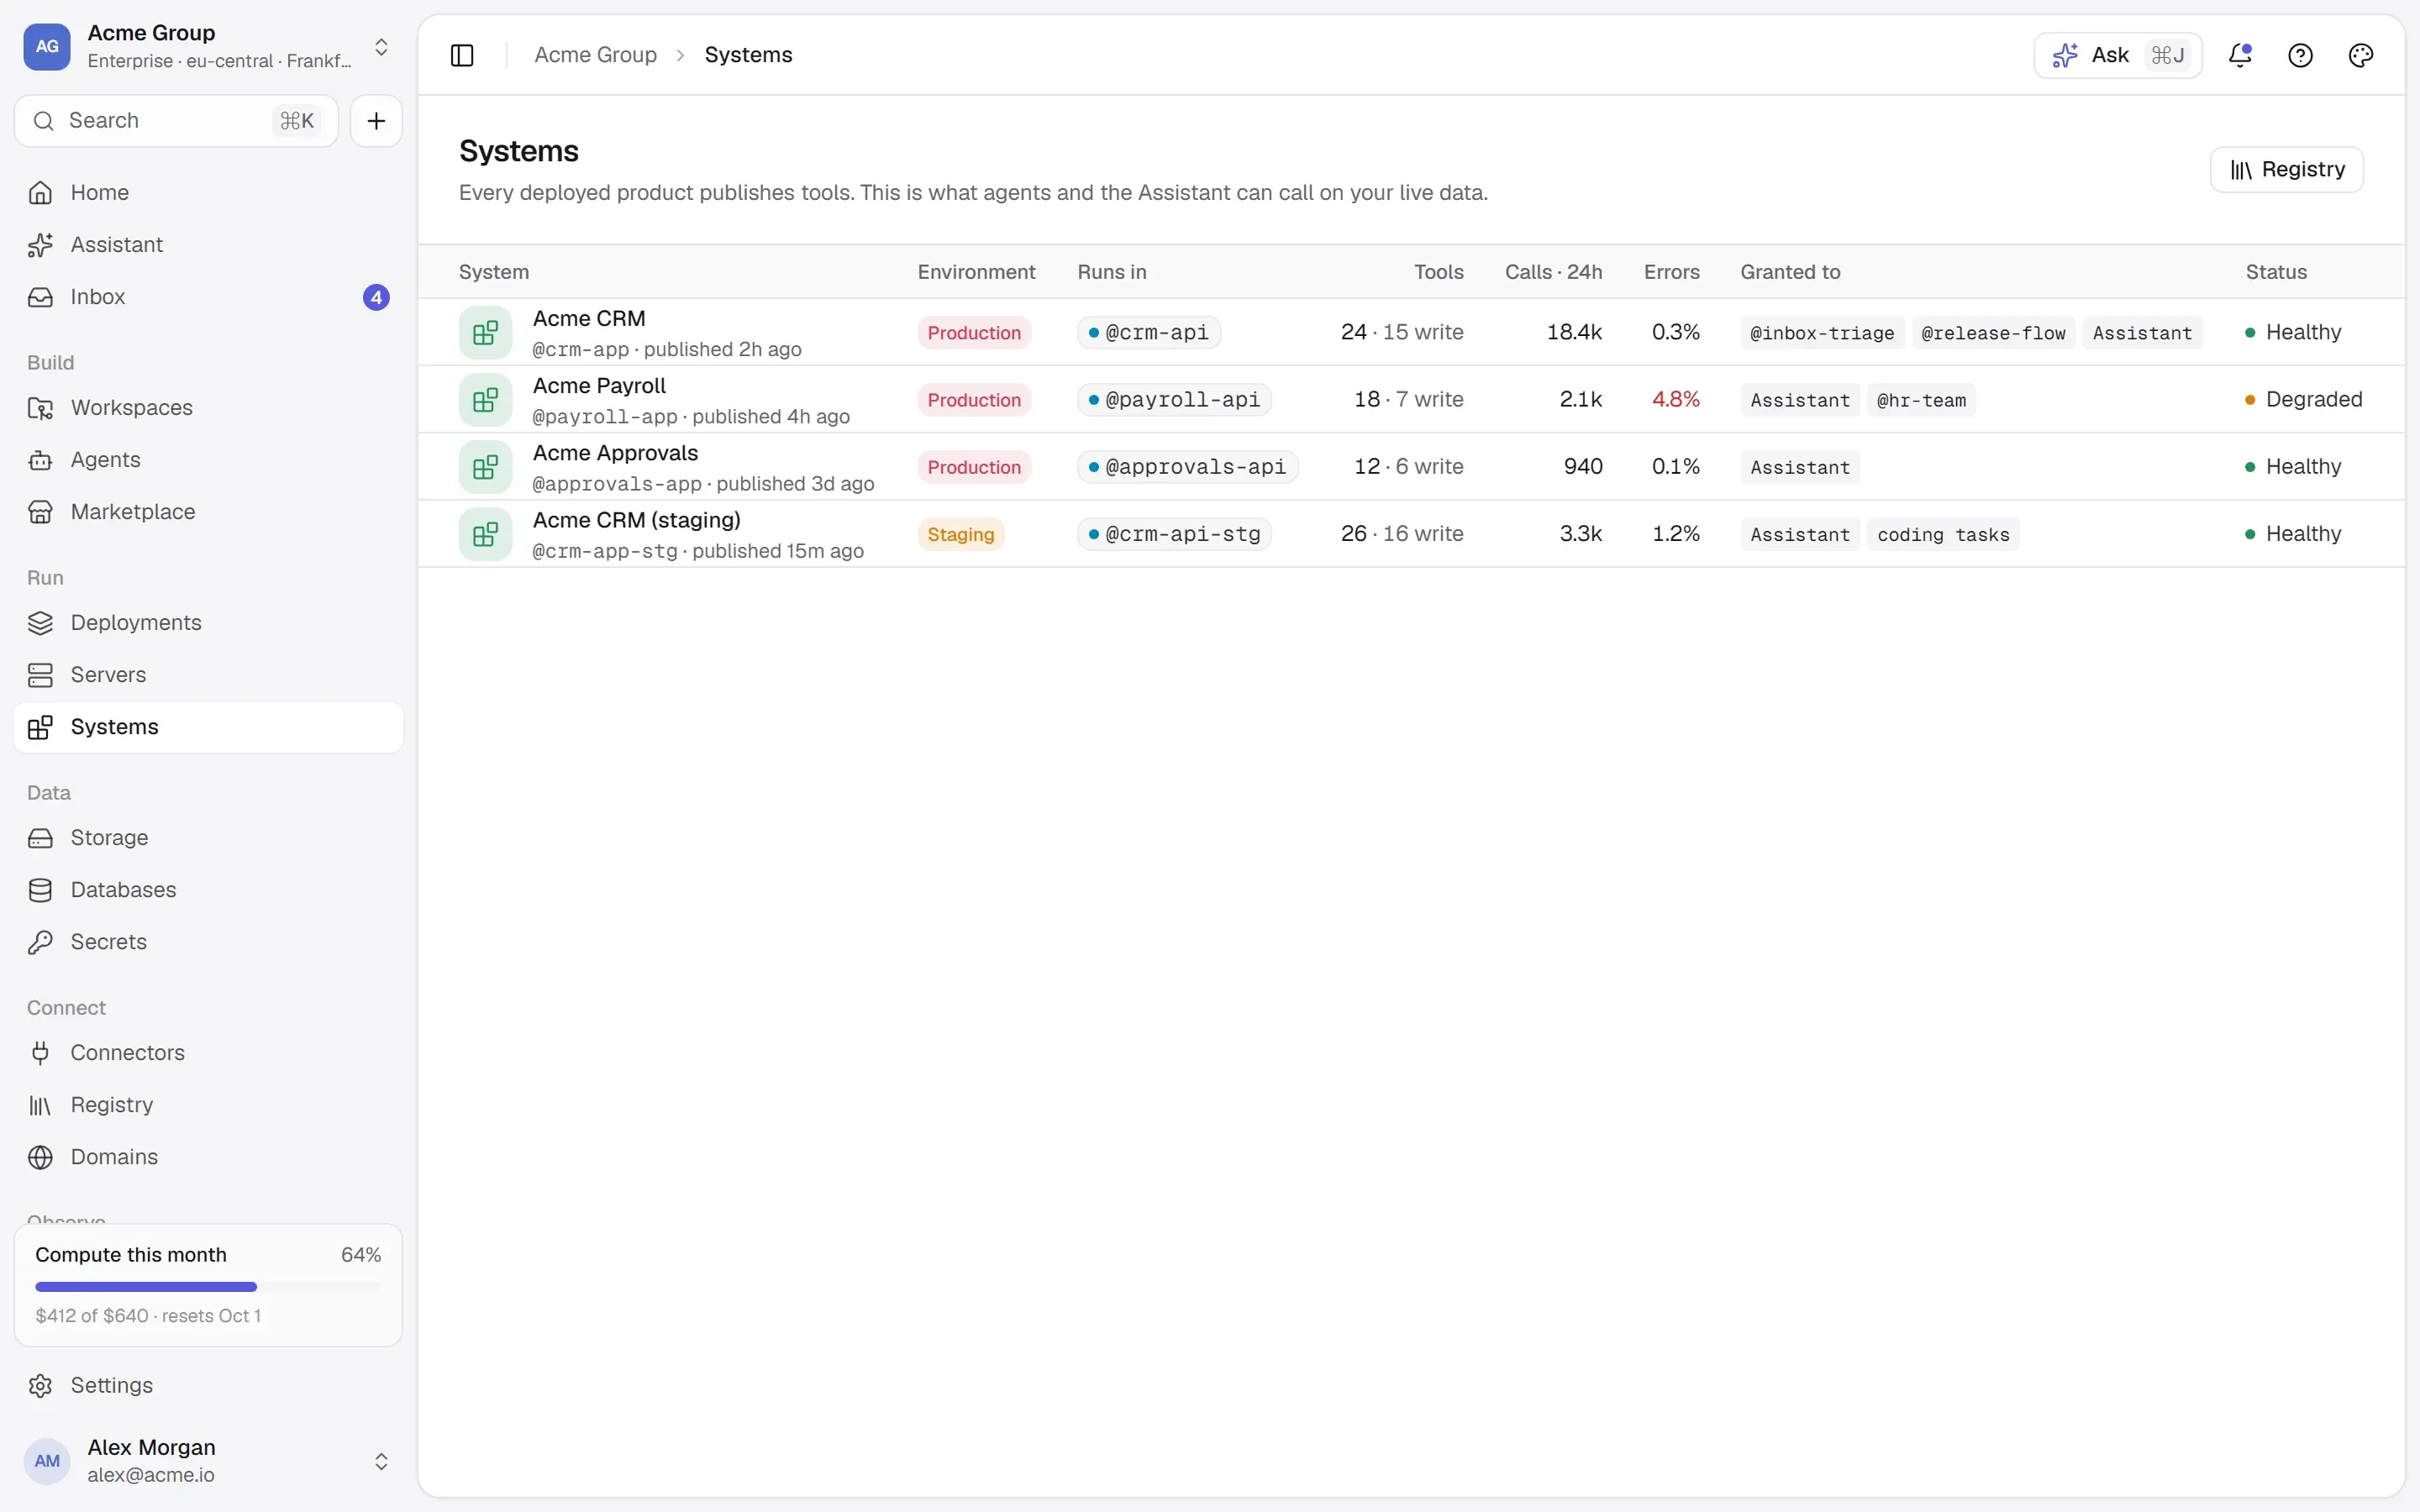Viewport: 2420px width, 1512px height.
Task: Click the compute usage progress bar
Action: tap(208, 1287)
